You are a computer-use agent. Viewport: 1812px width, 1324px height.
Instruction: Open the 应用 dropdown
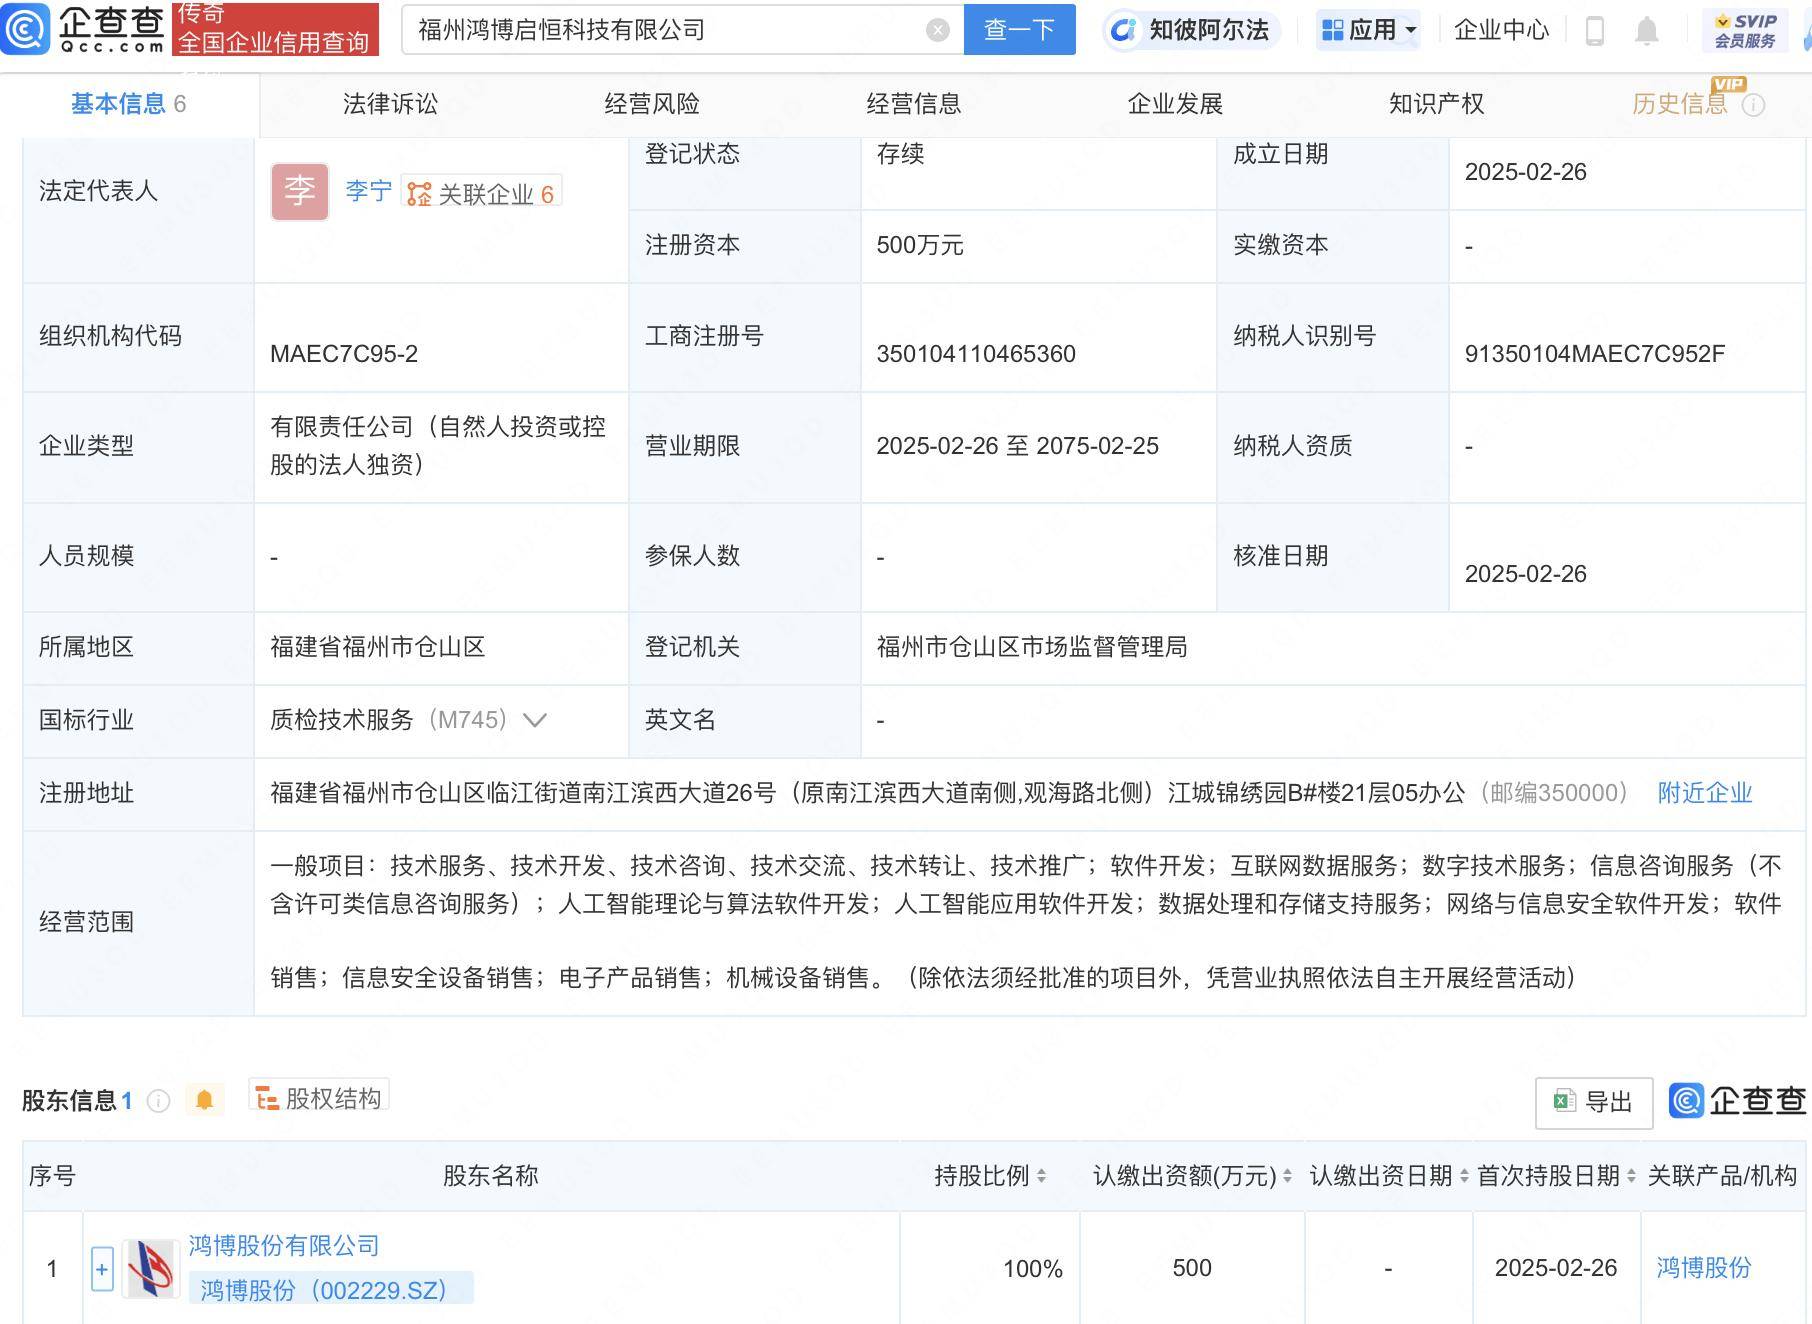pos(1367,29)
